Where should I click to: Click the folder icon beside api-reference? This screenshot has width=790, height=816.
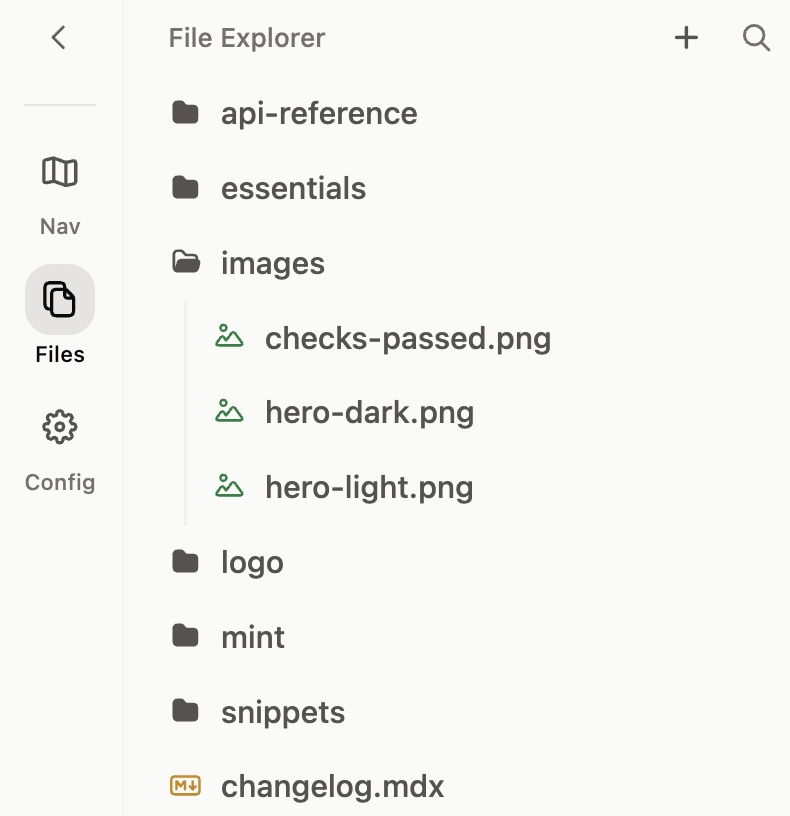tap(185, 113)
